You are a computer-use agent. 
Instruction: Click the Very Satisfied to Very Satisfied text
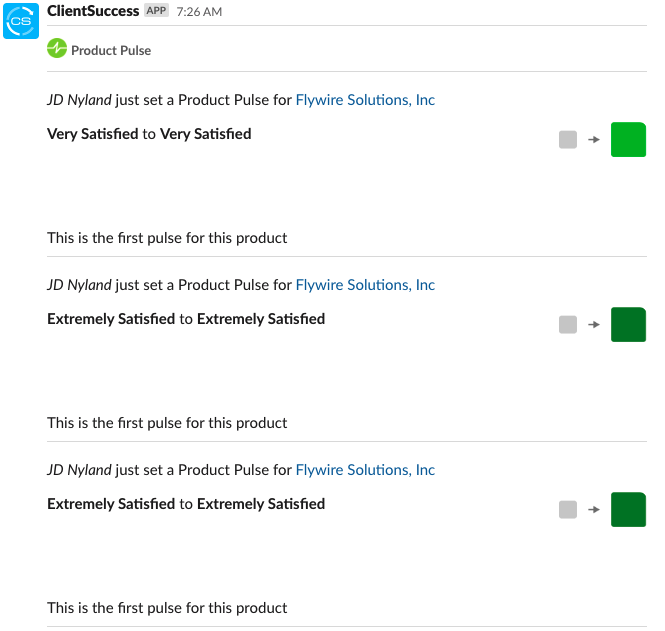click(x=149, y=134)
